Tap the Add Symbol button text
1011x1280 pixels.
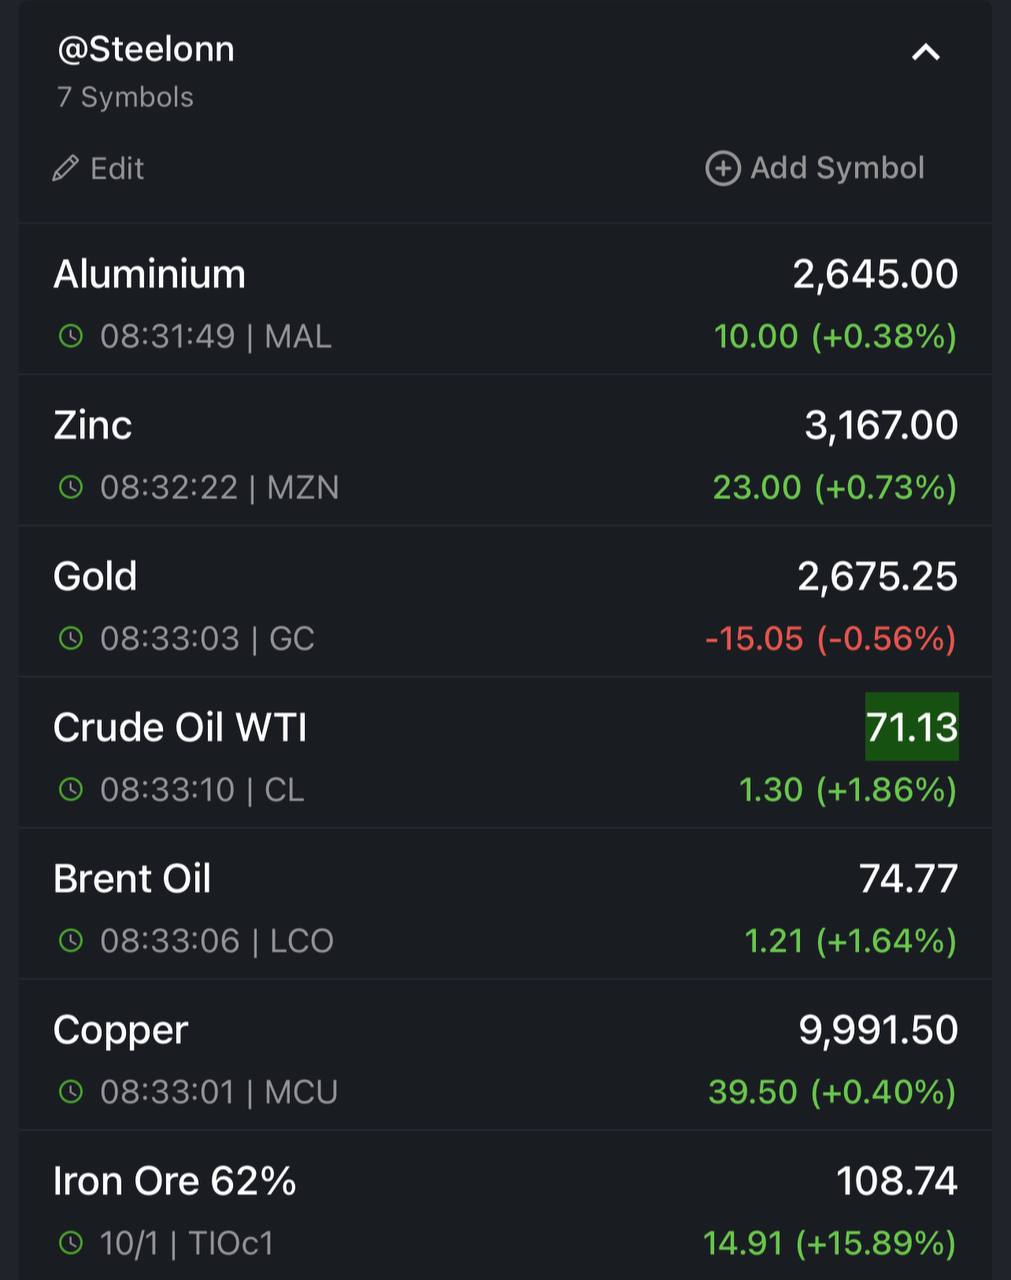coord(837,168)
